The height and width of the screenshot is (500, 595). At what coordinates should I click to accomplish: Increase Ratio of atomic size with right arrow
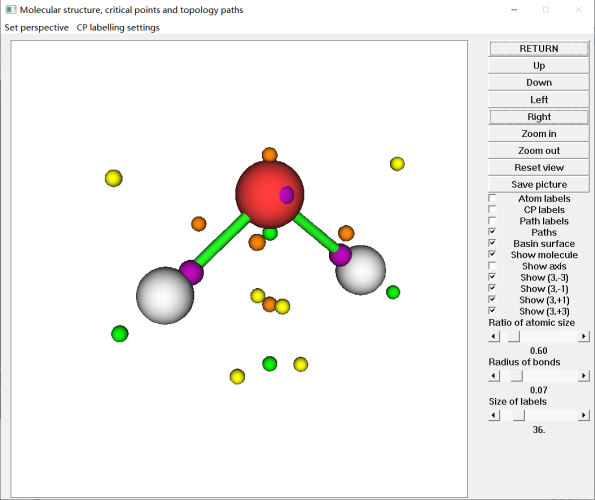584,336
